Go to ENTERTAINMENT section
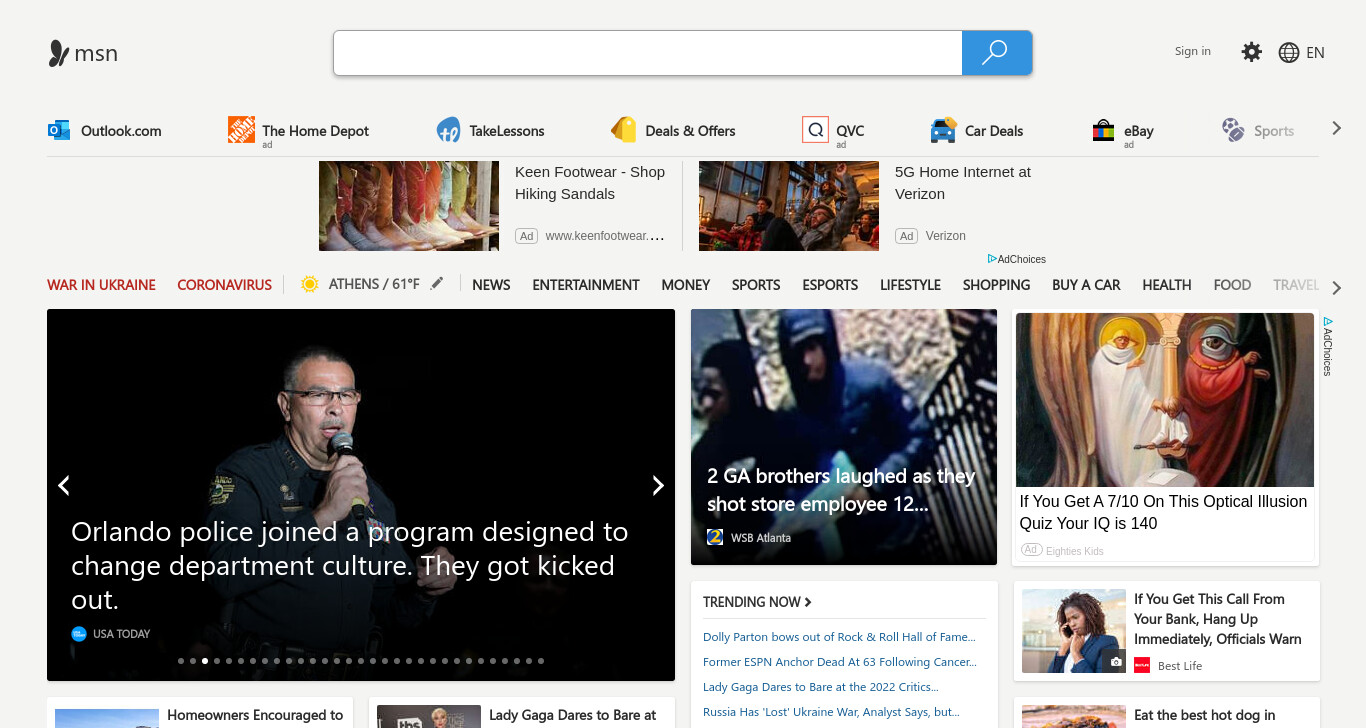Image resolution: width=1366 pixels, height=728 pixels. point(586,285)
